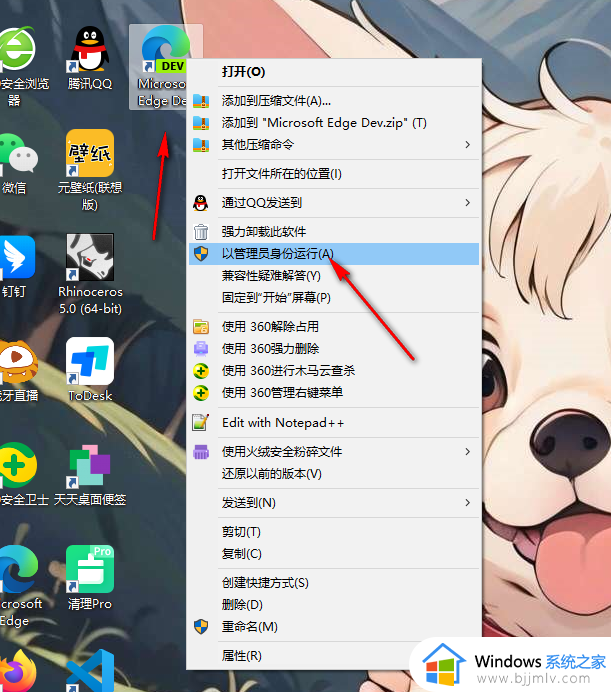Screen dimensions: 611x692
Task: Choose 剪切(T) from the menu
Action: pos(334,532)
